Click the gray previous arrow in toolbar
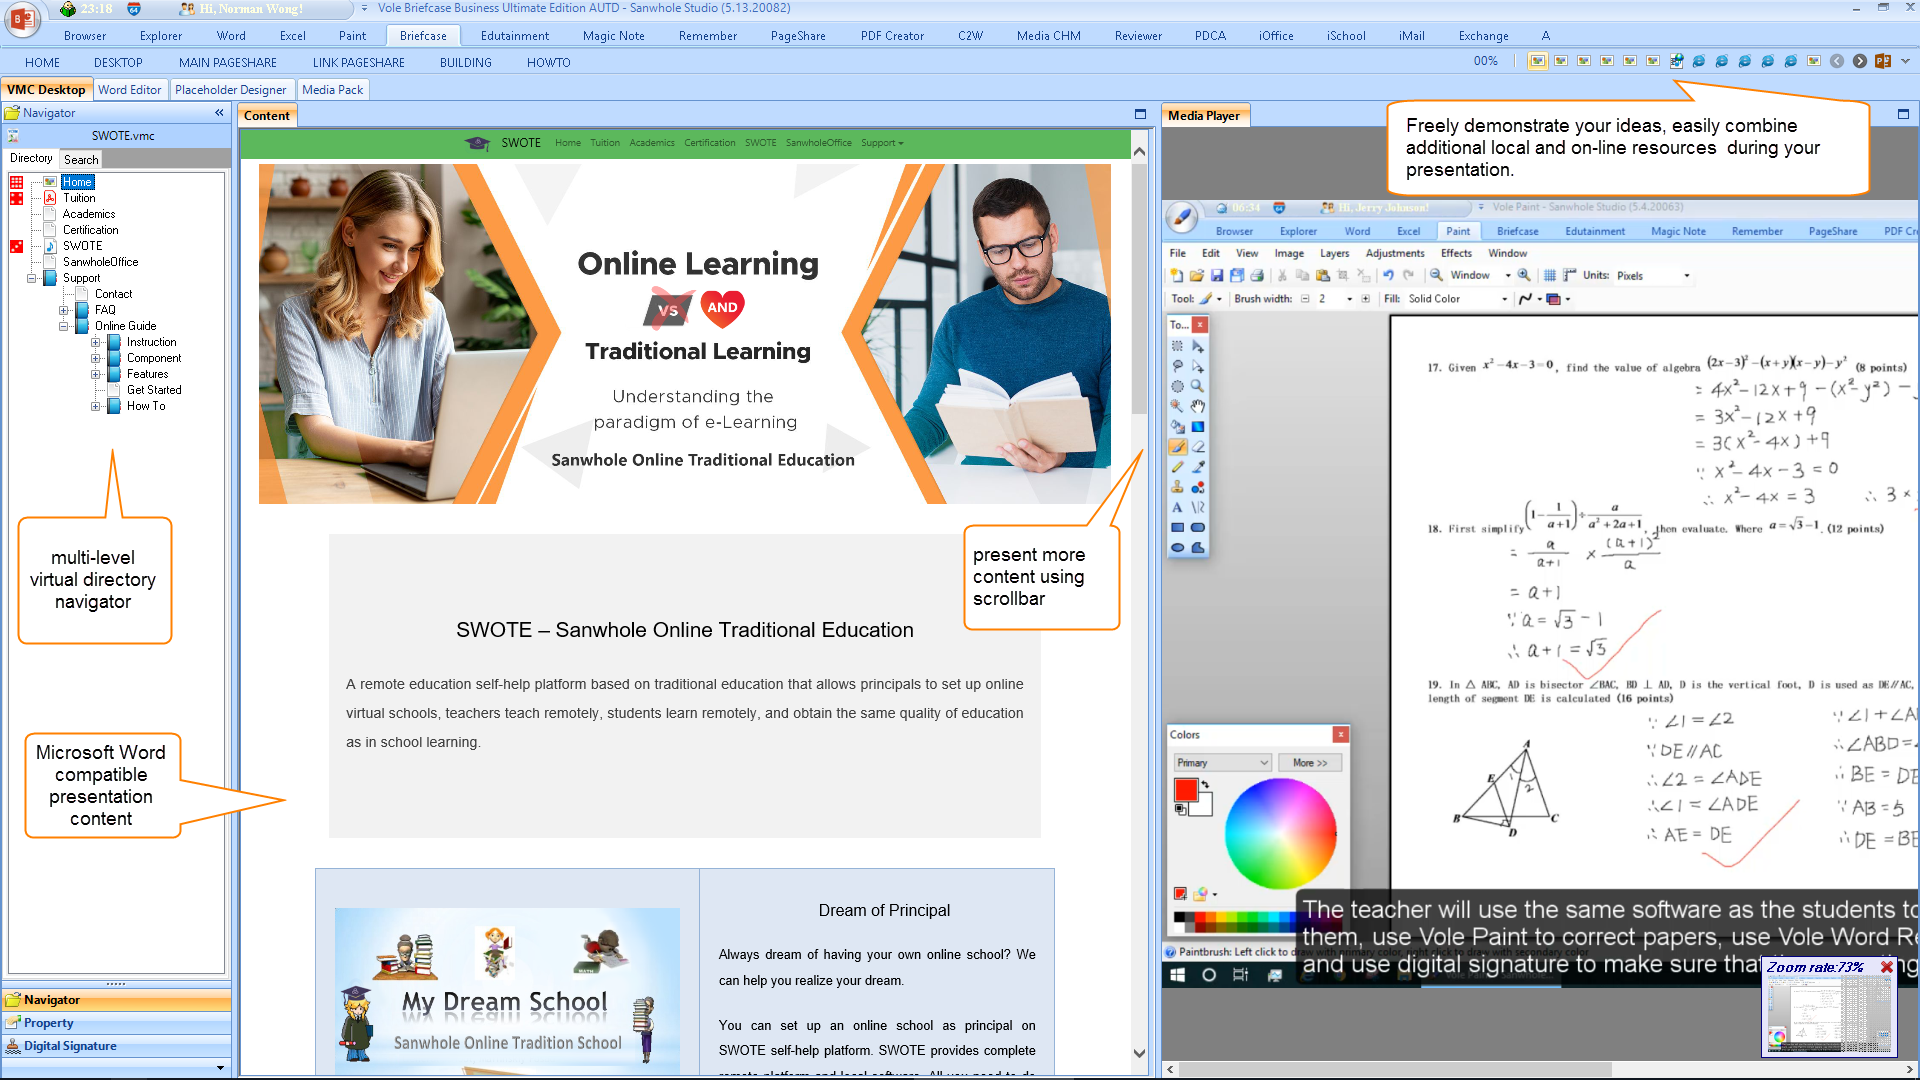1920x1080 pixels. tap(1837, 61)
